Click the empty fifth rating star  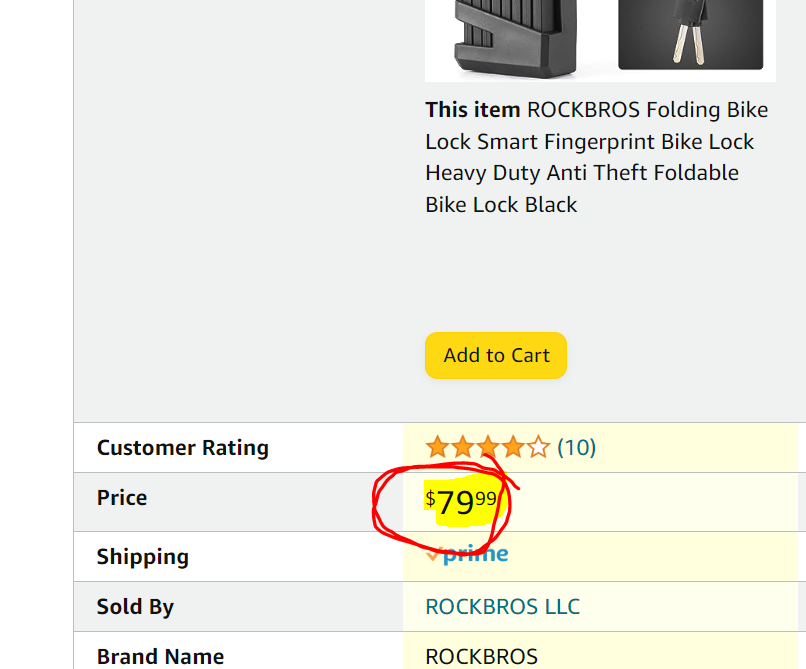tap(538, 447)
